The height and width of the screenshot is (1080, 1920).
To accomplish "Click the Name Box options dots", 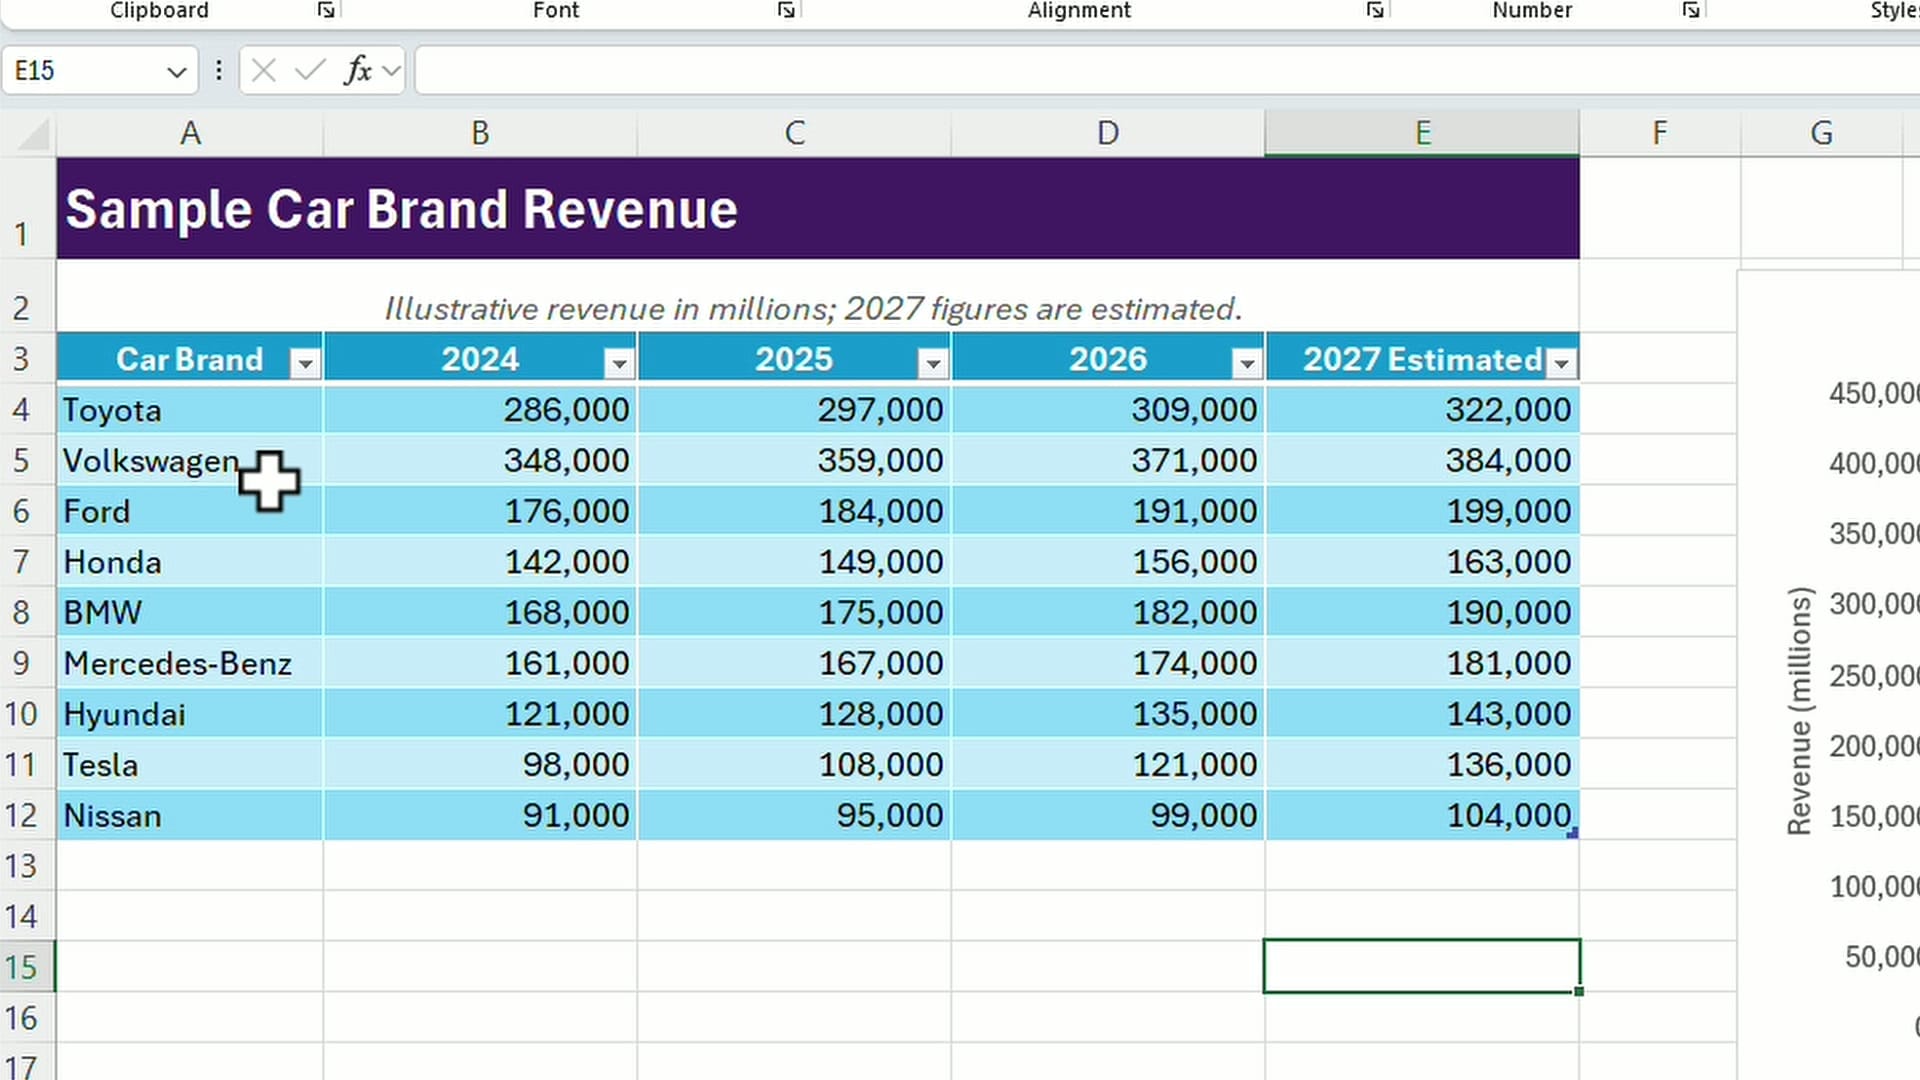I will tap(218, 70).
